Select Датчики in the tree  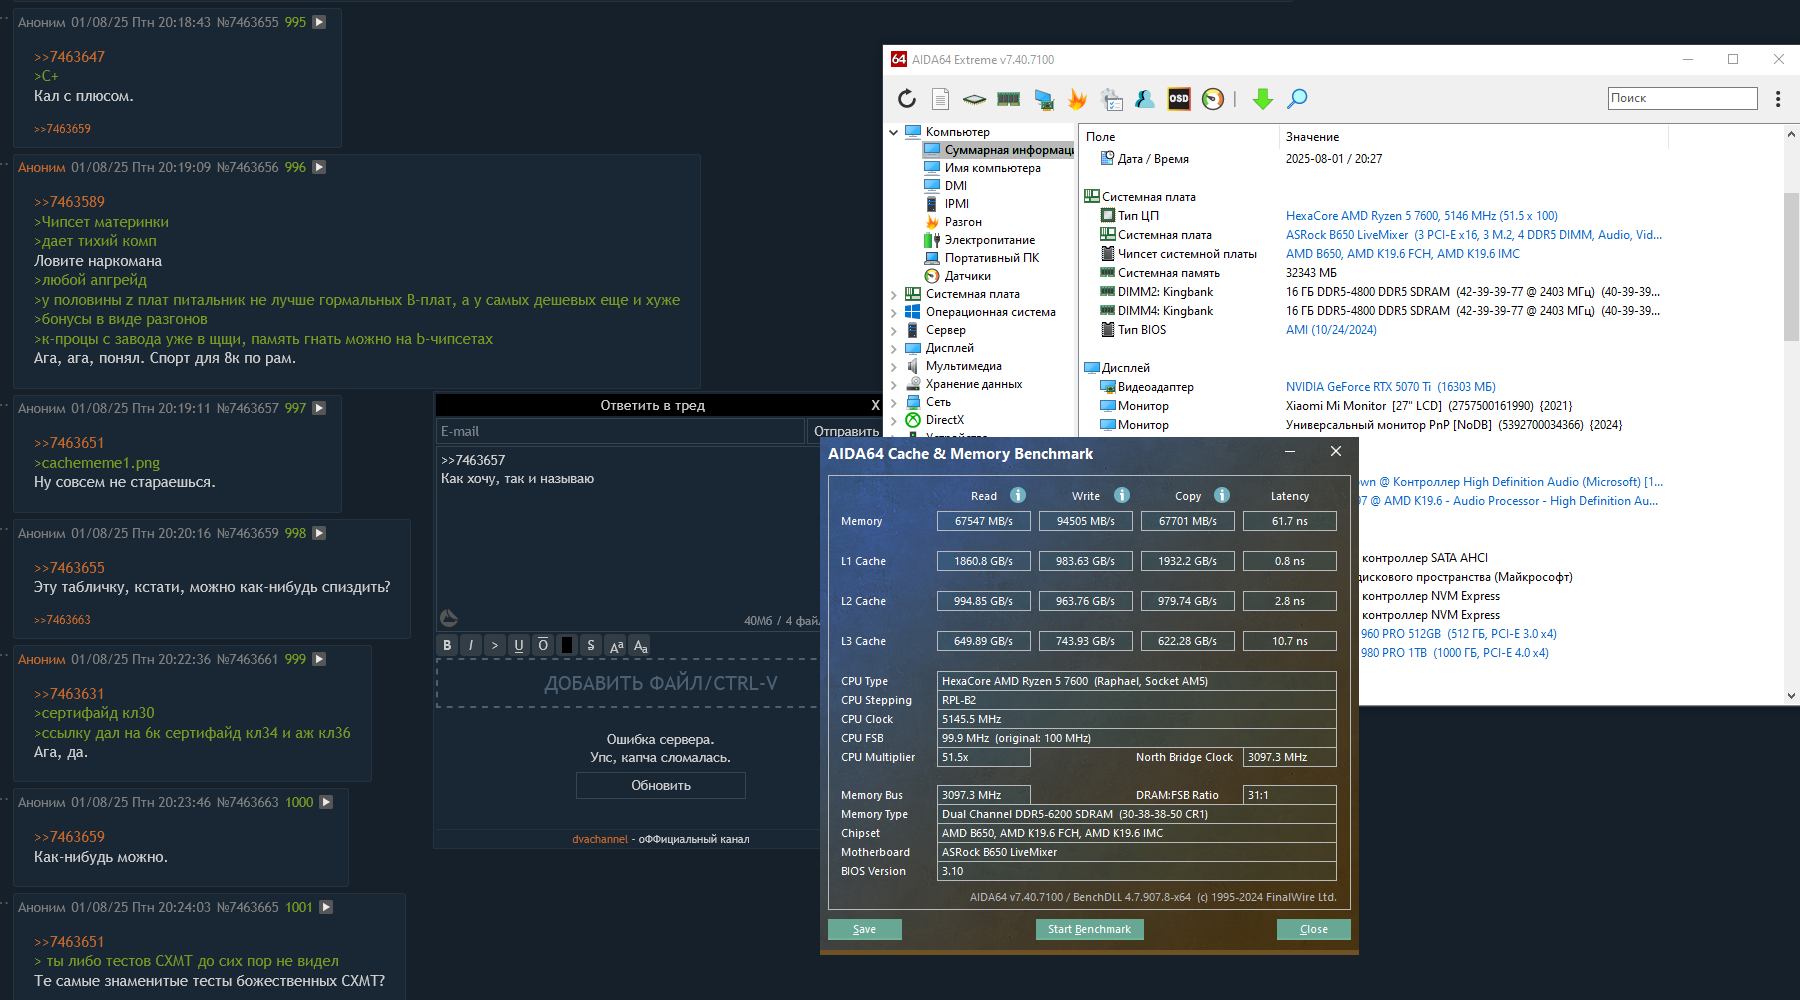pos(967,276)
